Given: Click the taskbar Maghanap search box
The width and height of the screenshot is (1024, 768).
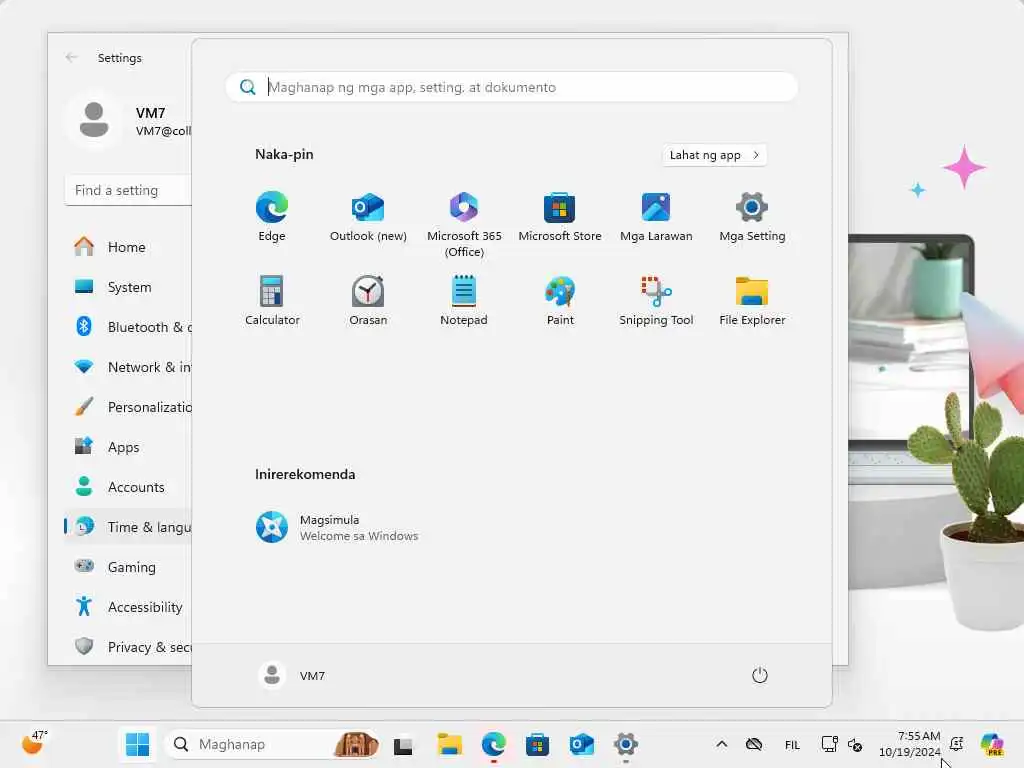Looking at the screenshot, I should [273, 744].
